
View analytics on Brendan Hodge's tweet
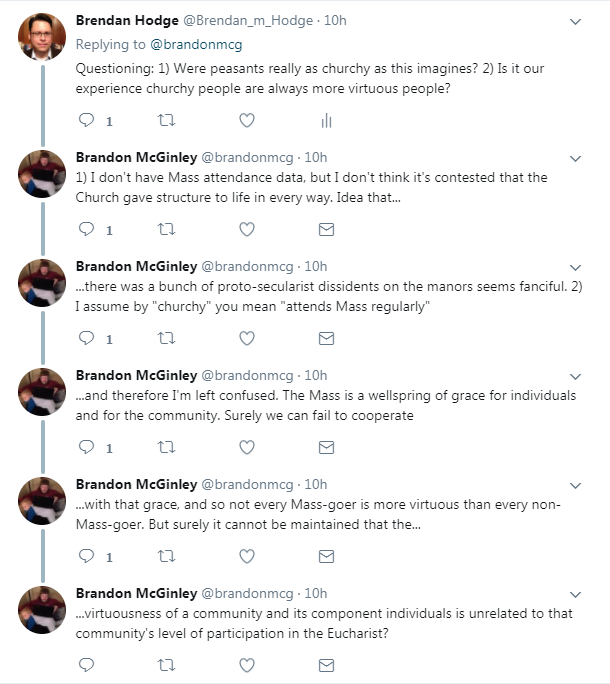point(325,121)
